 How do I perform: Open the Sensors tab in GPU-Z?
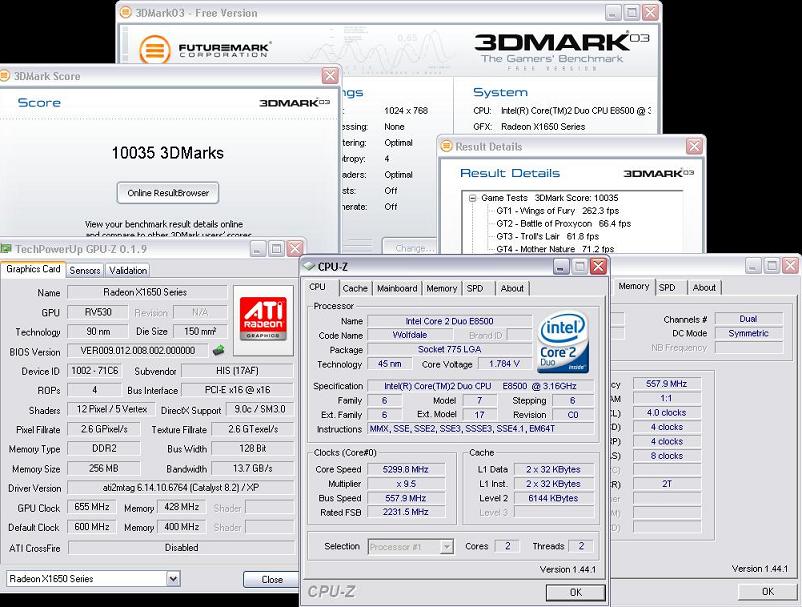85,271
